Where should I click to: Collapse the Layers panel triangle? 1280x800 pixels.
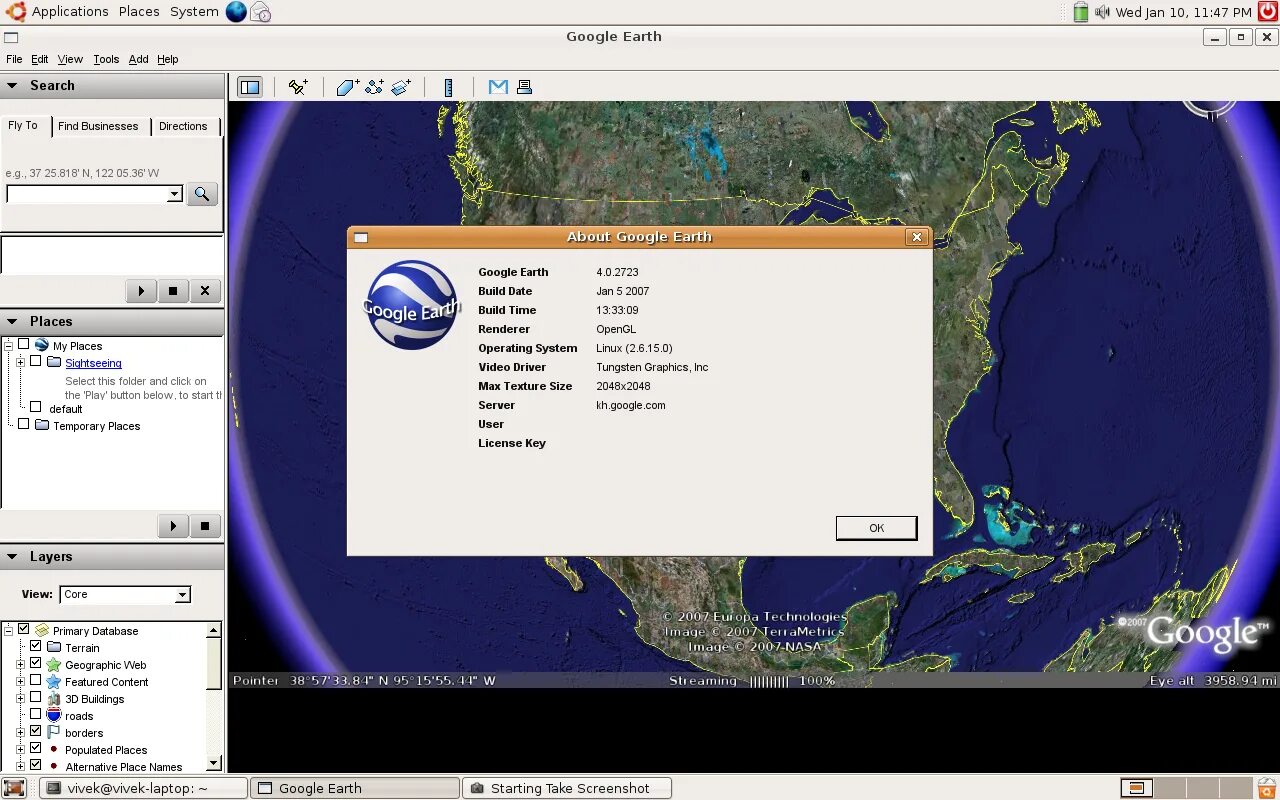pos(13,557)
